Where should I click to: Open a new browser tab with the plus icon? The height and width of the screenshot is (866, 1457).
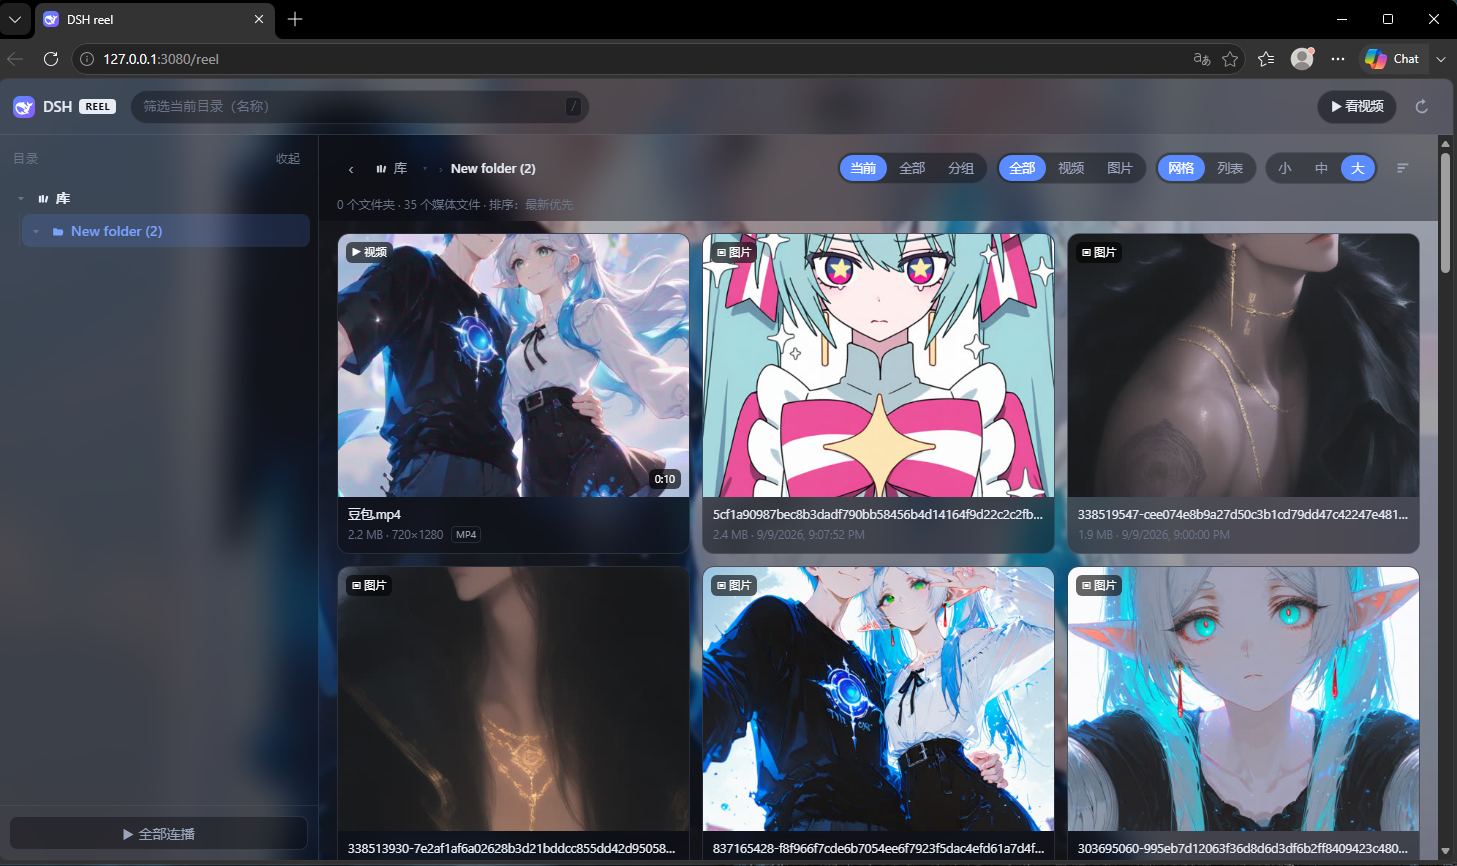point(295,19)
